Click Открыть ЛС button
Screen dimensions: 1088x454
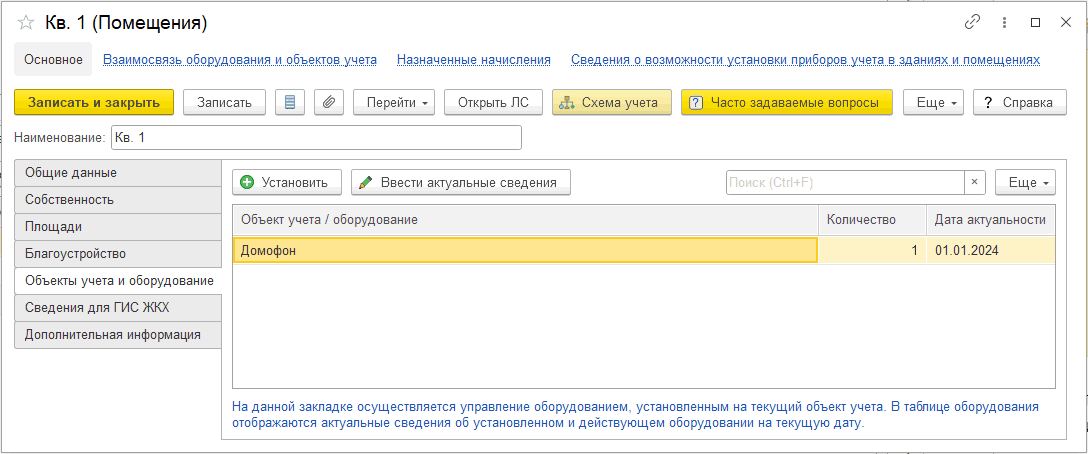(493, 102)
